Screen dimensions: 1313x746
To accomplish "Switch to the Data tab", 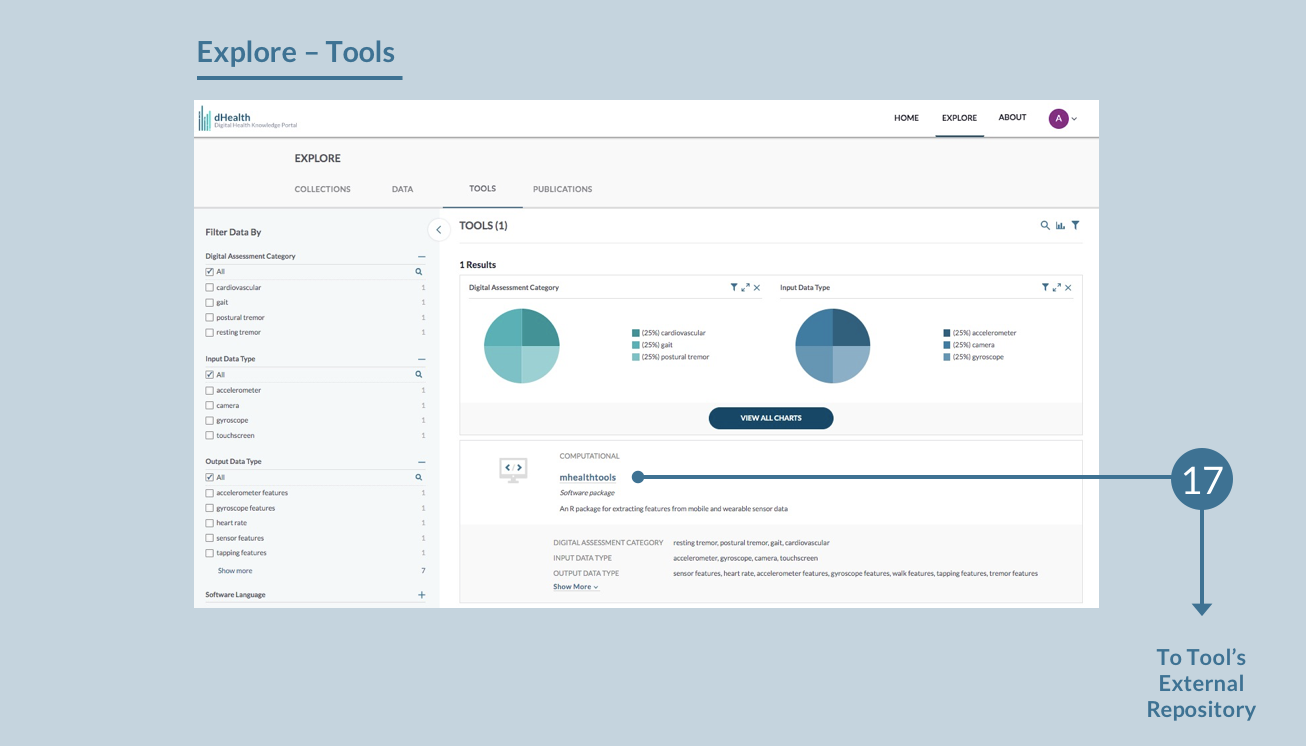I will tap(402, 189).
